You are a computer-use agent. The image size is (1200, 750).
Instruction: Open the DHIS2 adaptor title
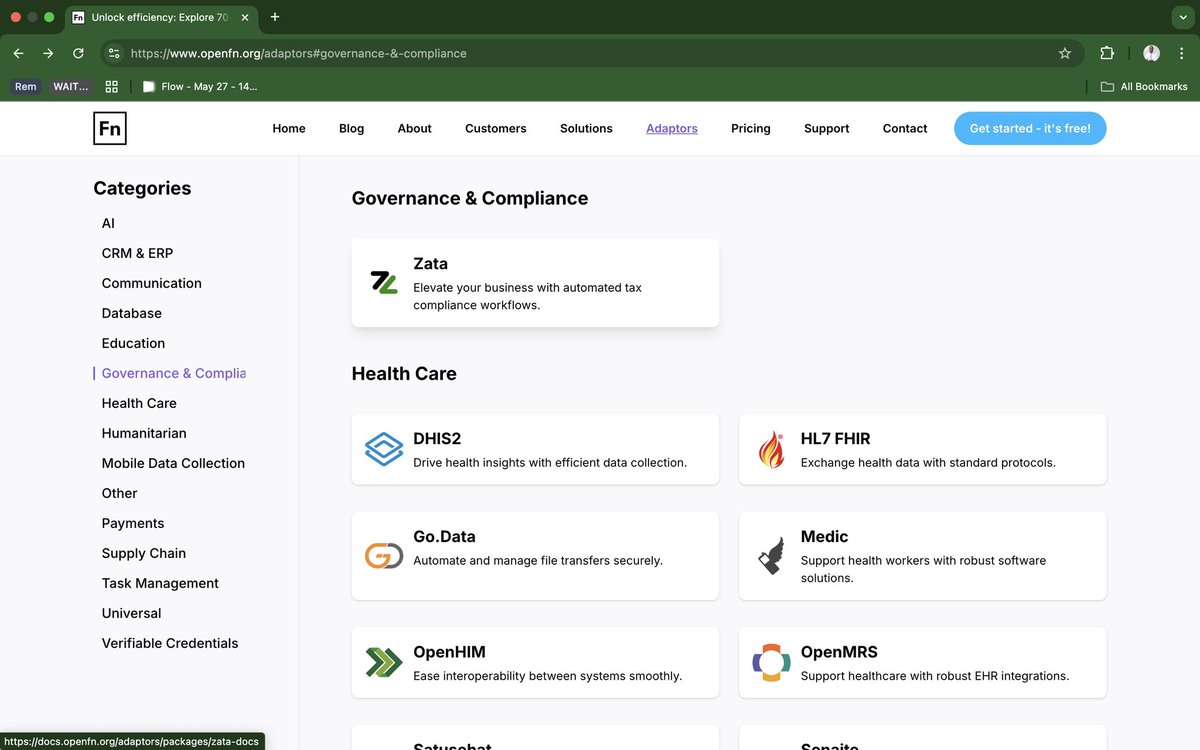(x=437, y=439)
